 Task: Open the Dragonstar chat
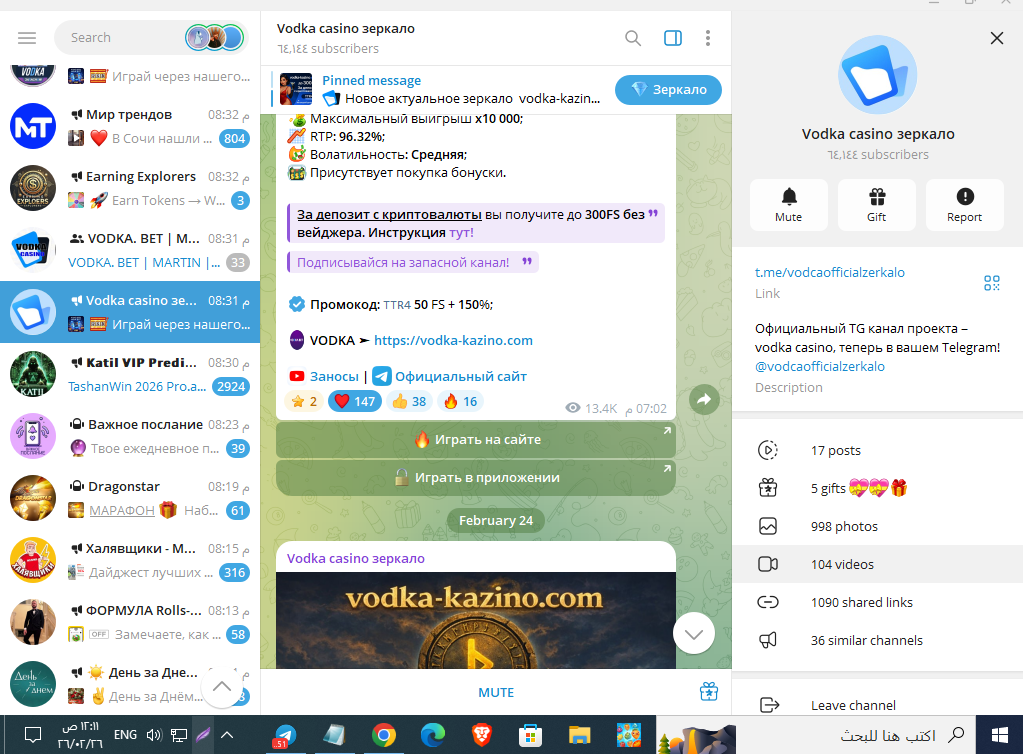[130, 498]
